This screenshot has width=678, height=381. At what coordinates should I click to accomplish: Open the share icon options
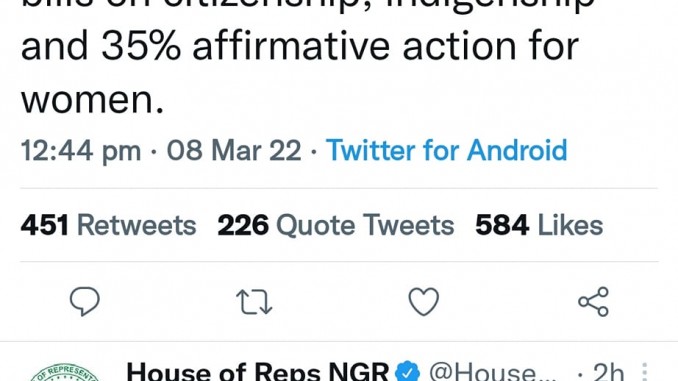[593, 301]
